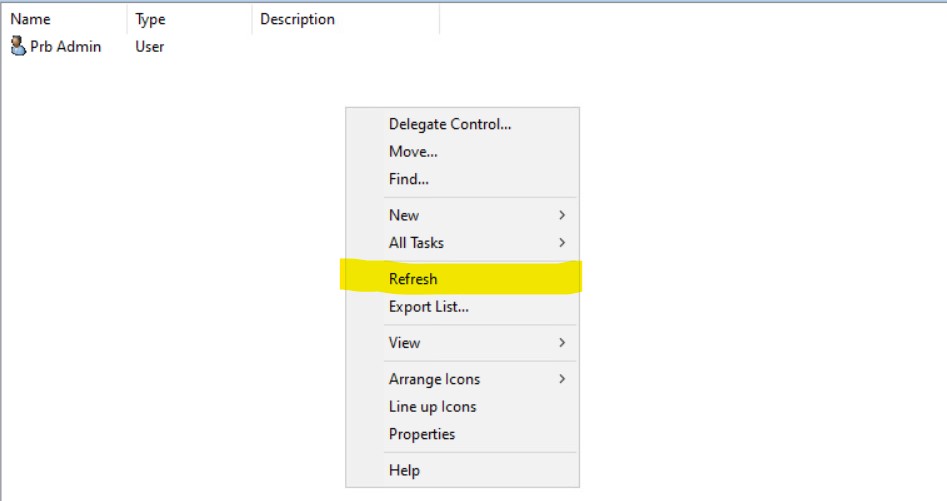Screen dimensions: 947x501
Task: Click the highlighted Refresh option
Action: (x=413, y=279)
